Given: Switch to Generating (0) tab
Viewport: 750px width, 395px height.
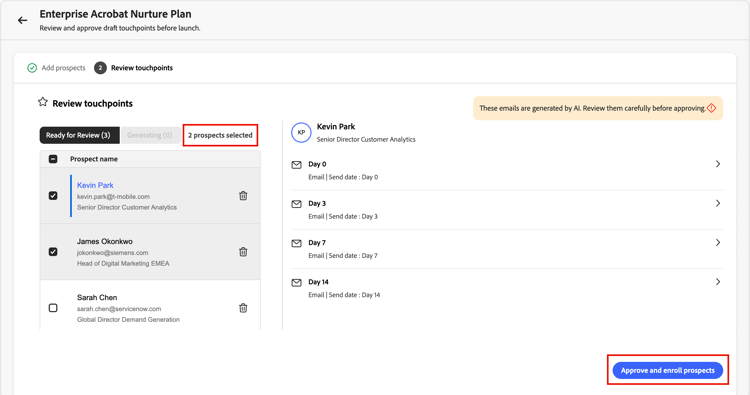Looking at the screenshot, I should click(x=150, y=135).
